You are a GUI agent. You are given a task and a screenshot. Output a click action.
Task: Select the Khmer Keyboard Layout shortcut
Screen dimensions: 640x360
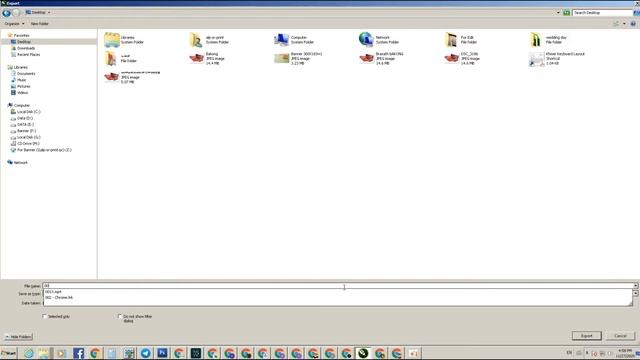(x=536, y=59)
